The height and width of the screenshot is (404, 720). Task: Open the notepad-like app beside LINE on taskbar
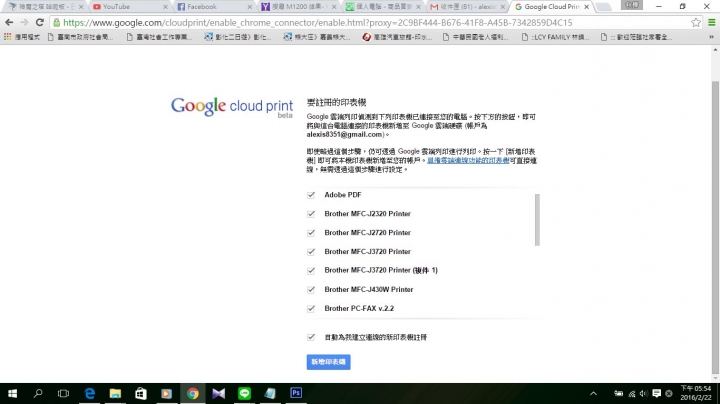click(270, 393)
